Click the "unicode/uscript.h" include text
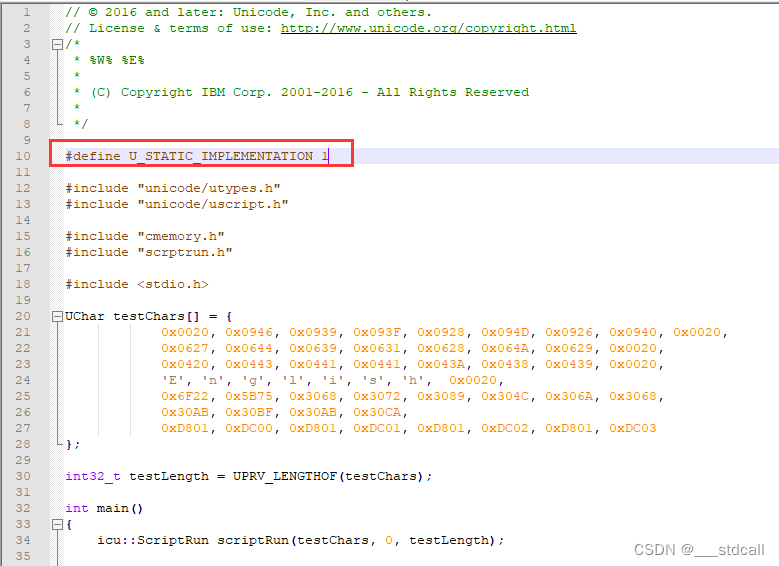Image resolution: width=779 pixels, height=566 pixels. tap(213, 204)
